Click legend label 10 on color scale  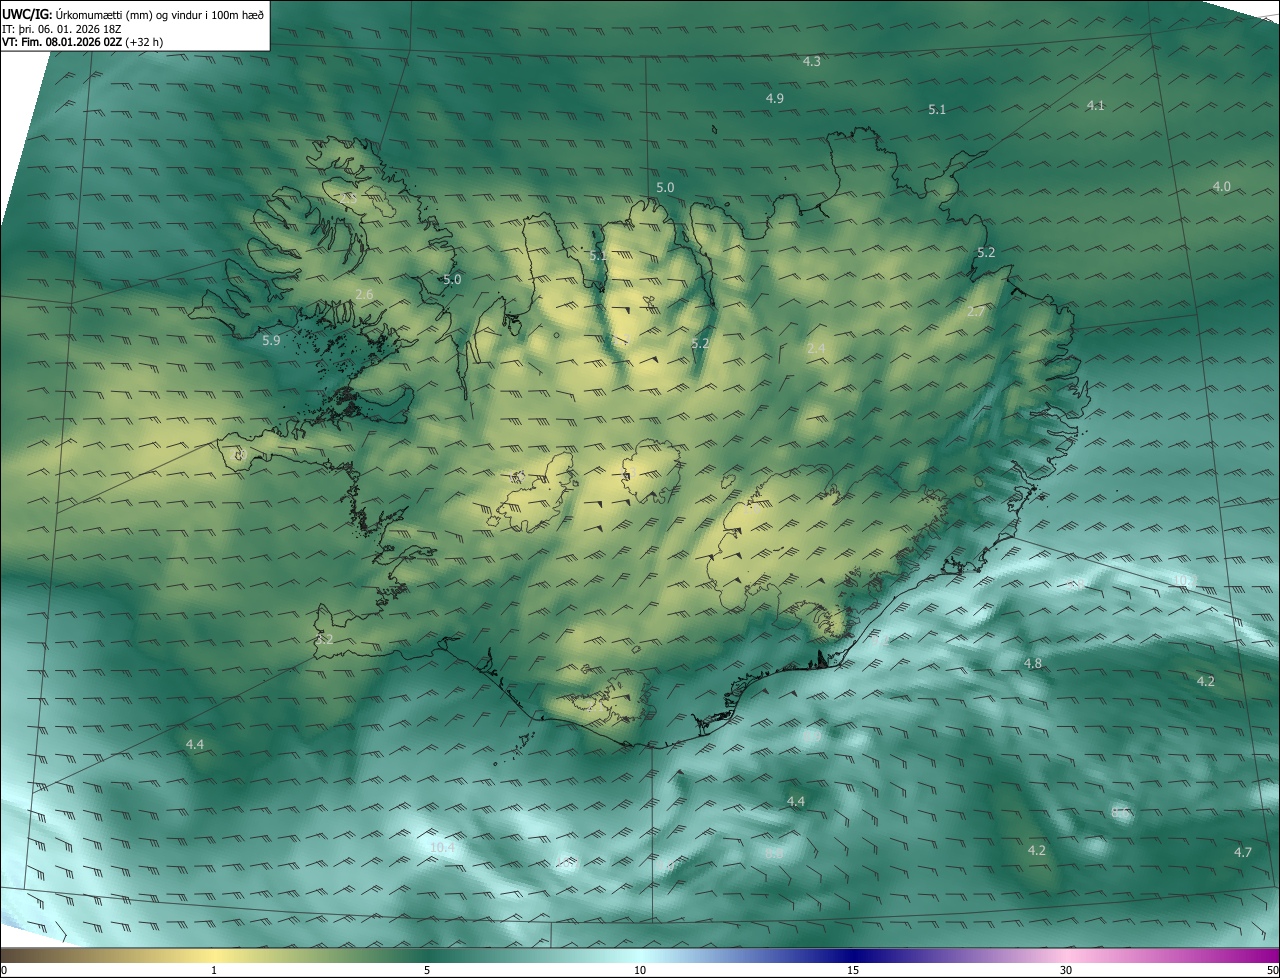pos(640,970)
